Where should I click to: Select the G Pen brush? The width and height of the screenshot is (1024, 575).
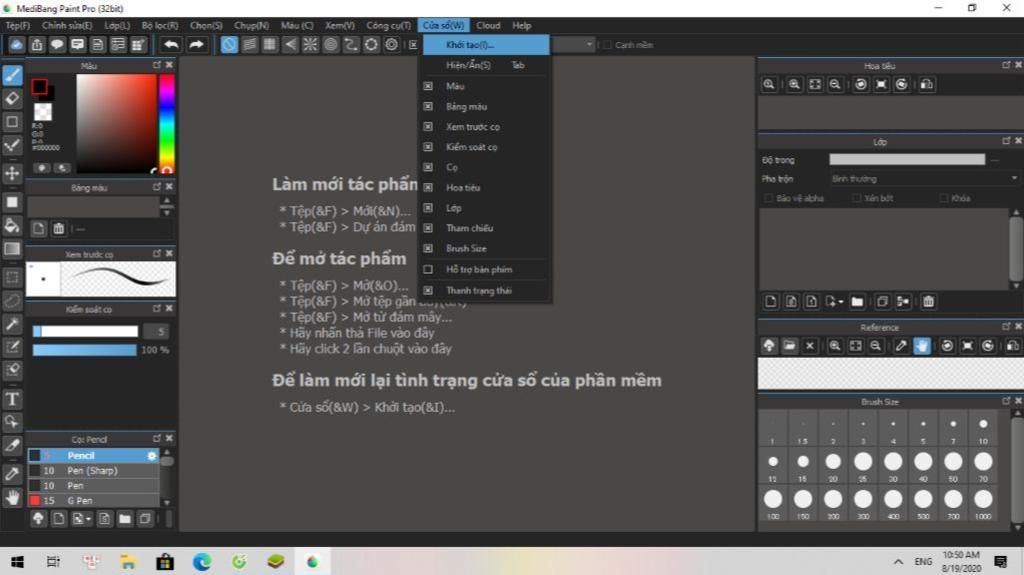80,500
